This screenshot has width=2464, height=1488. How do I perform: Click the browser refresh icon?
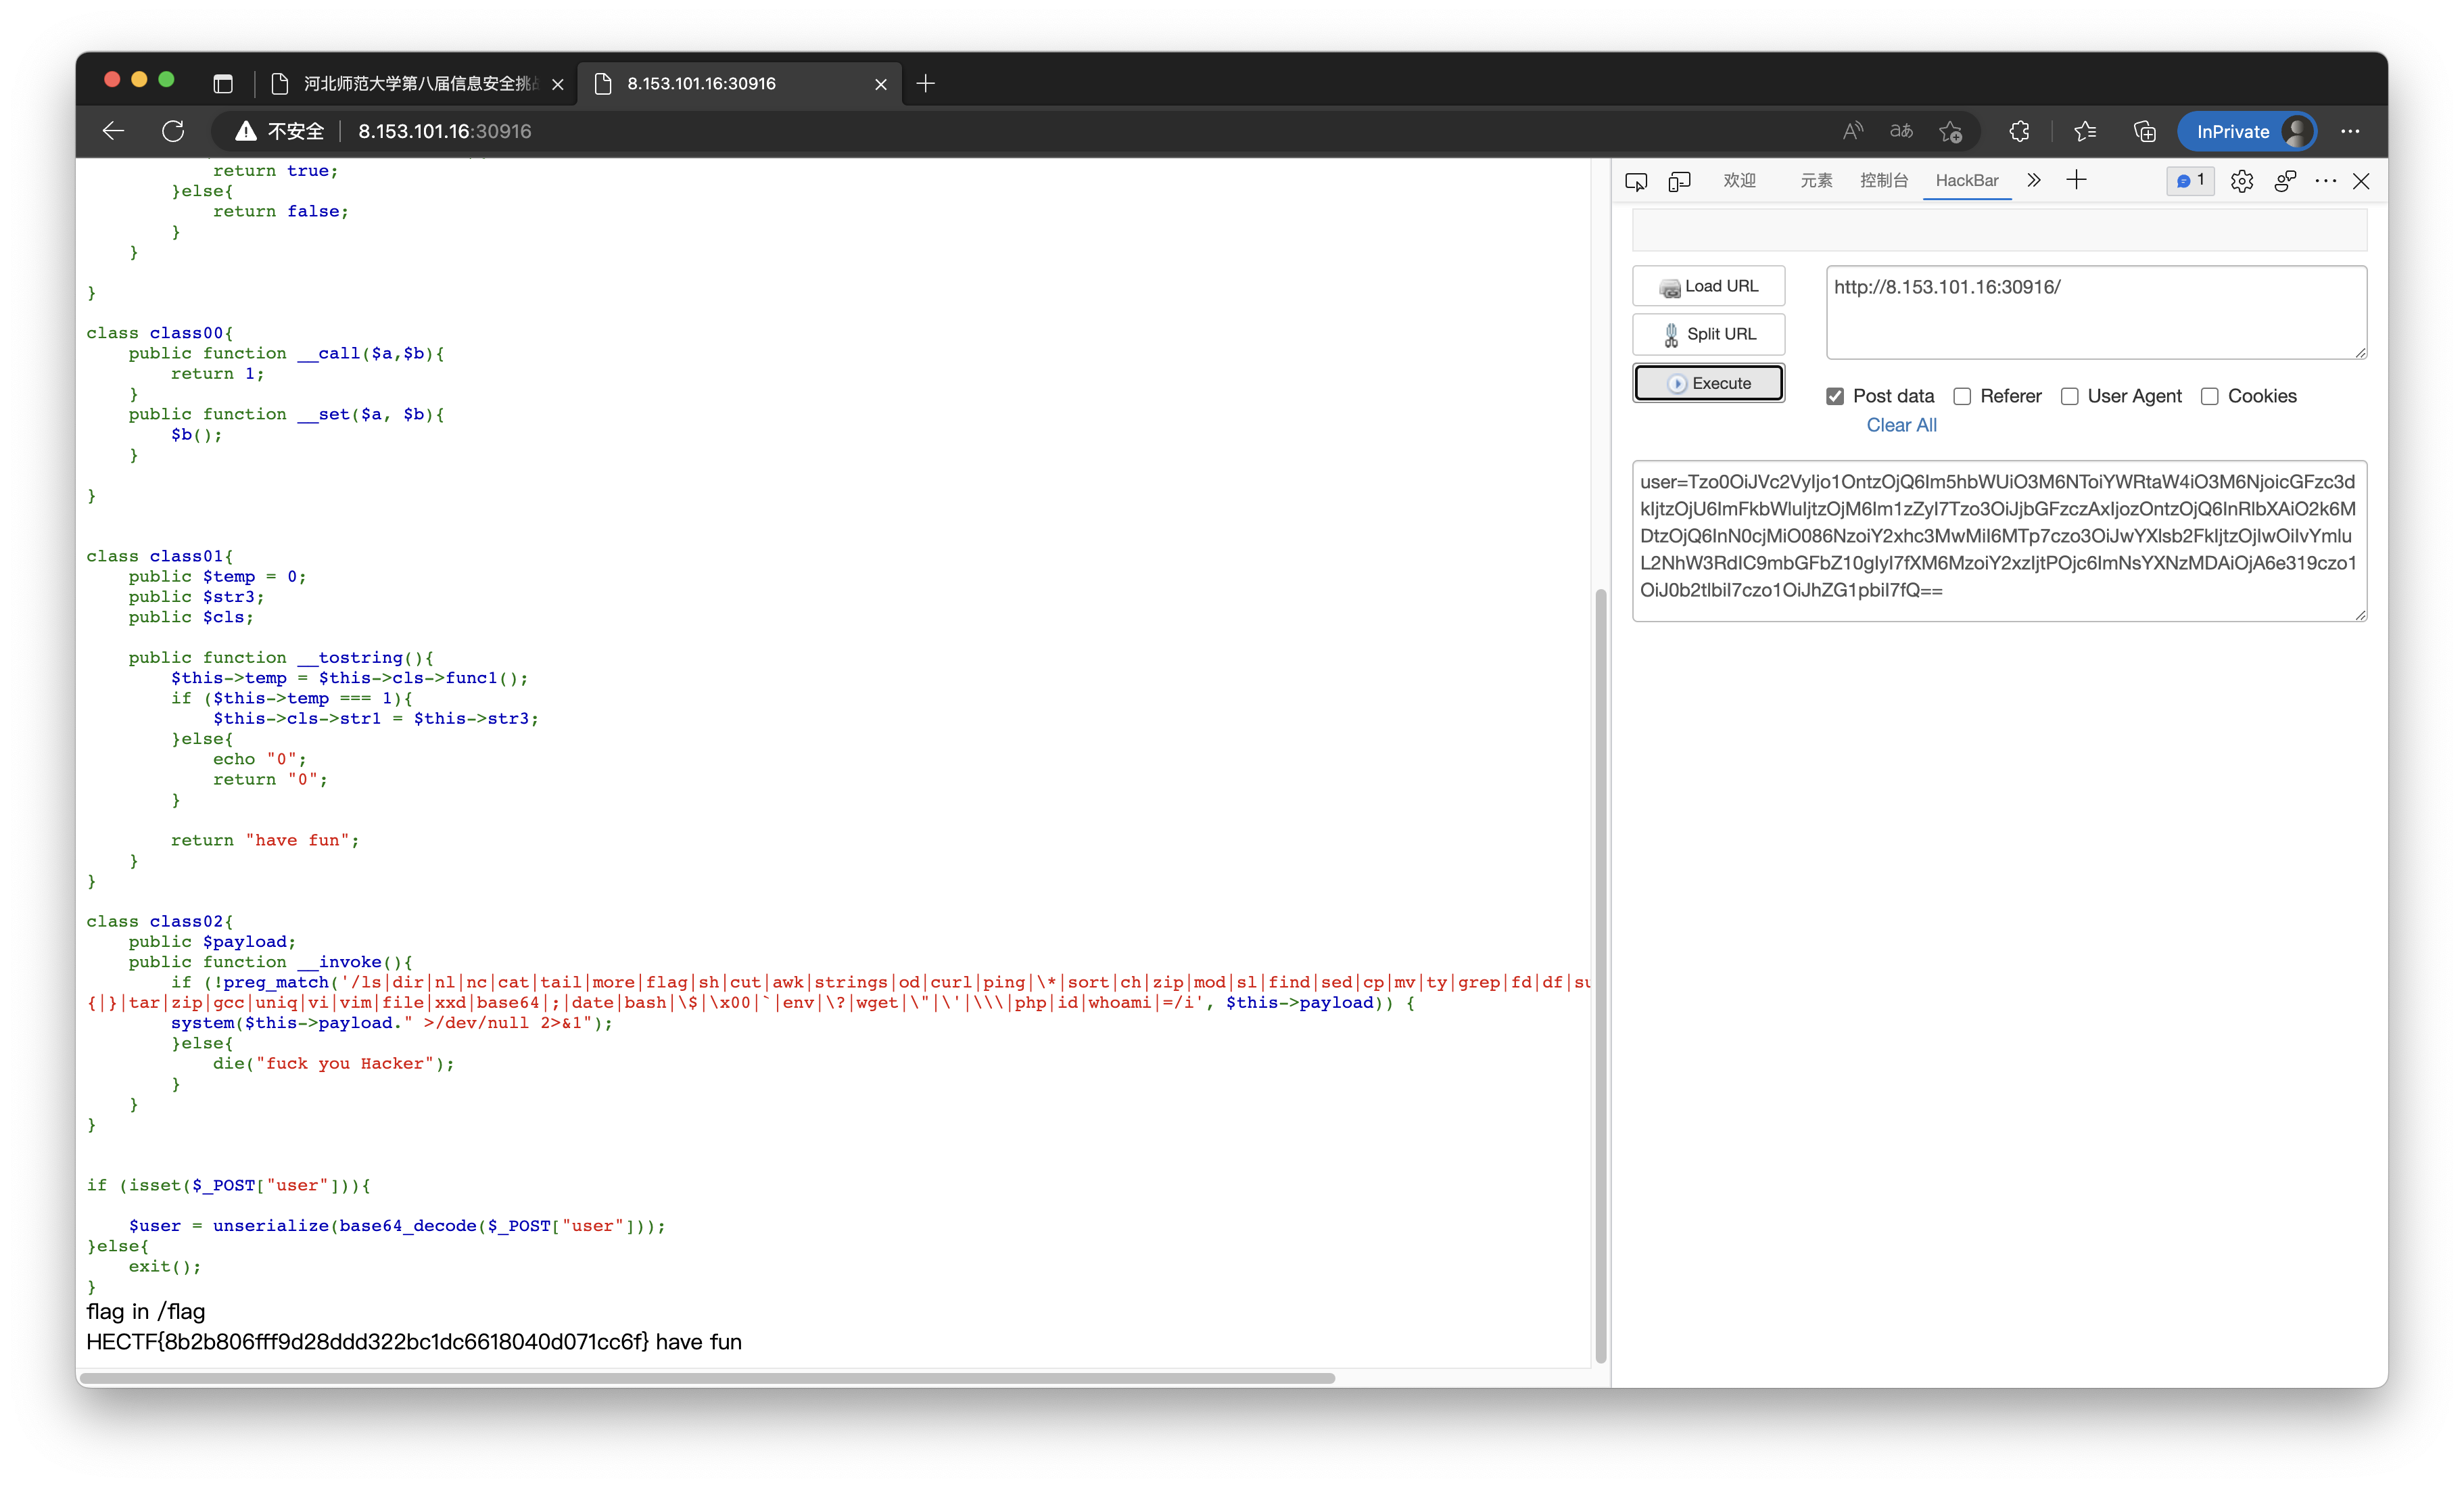173,131
